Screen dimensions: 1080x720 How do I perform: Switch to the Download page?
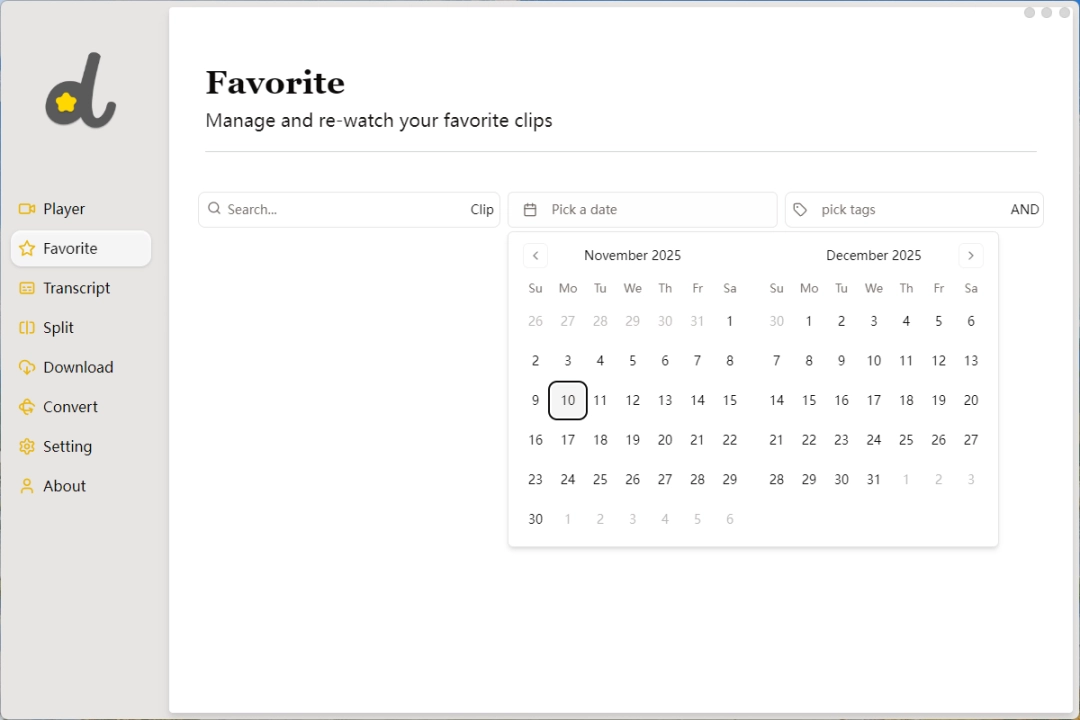pyautogui.click(x=78, y=367)
